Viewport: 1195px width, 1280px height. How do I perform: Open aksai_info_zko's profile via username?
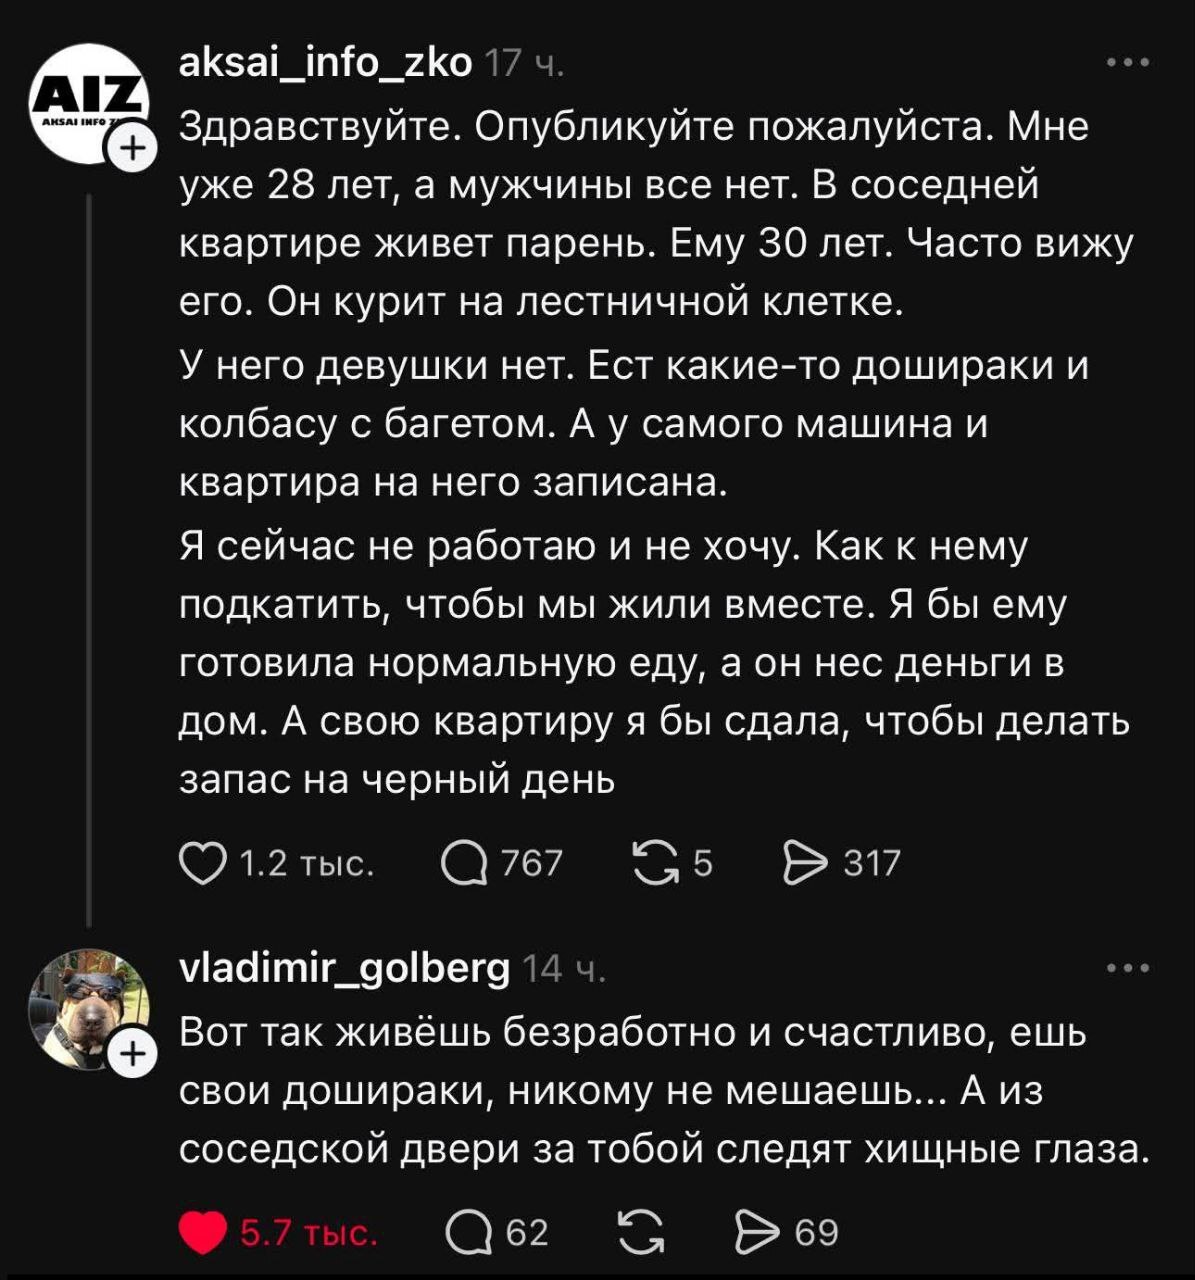coord(327,62)
